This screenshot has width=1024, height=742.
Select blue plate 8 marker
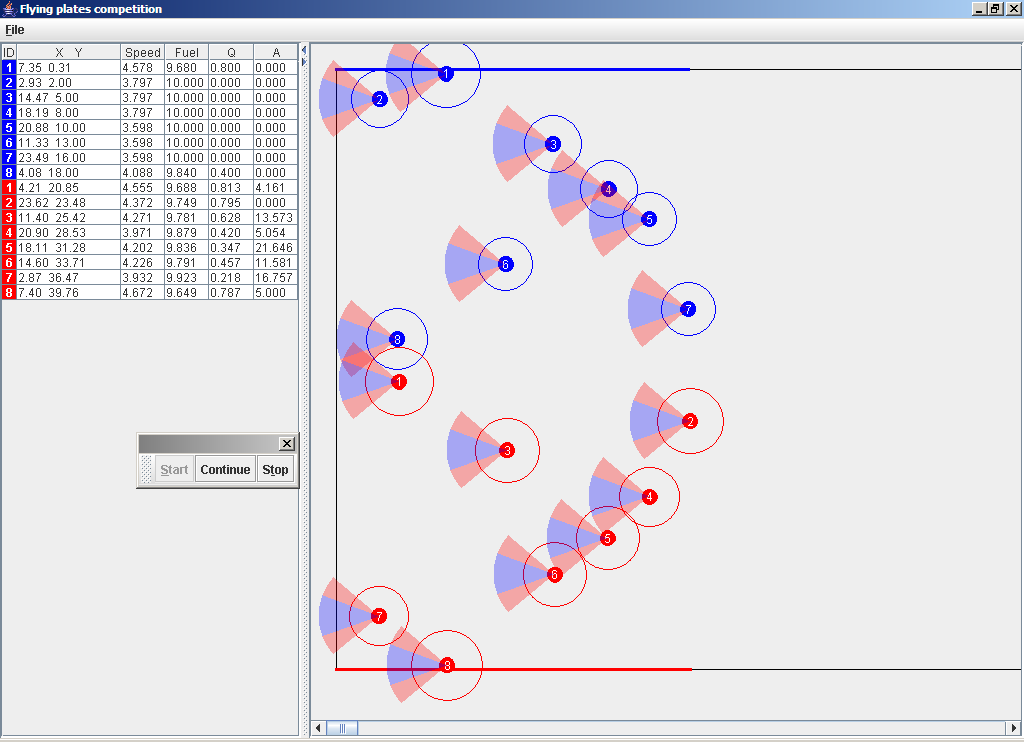pyautogui.click(x=396, y=339)
